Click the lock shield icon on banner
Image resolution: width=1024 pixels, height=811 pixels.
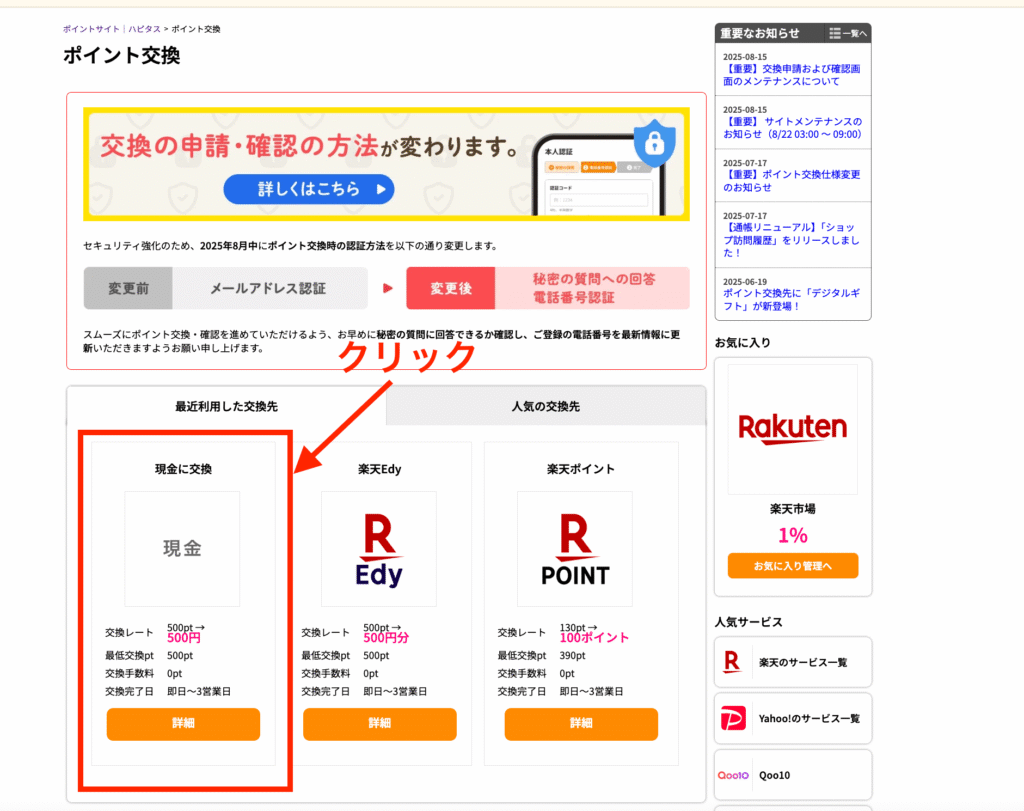[x=654, y=143]
